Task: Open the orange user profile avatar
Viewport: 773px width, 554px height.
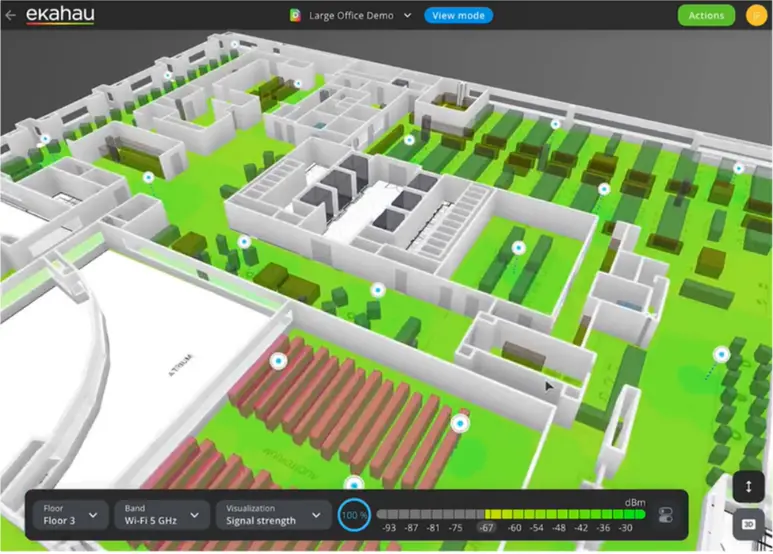Action: click(756, 15)
